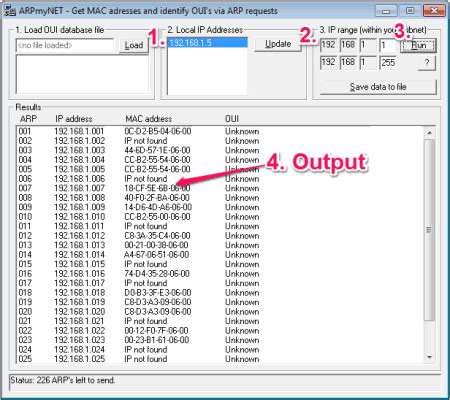Select MAC address 40-F0-2F-BA-06-00
Screen dimensions: 450x400
click(x=157, y=198)
